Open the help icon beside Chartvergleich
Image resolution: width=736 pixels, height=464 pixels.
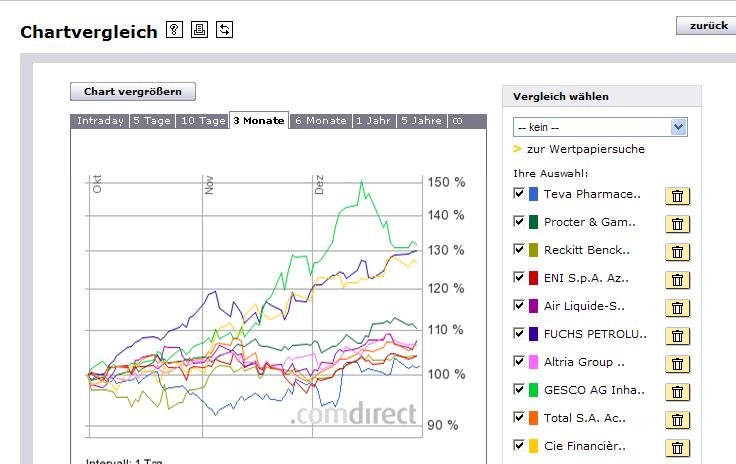tap(175, 30)
